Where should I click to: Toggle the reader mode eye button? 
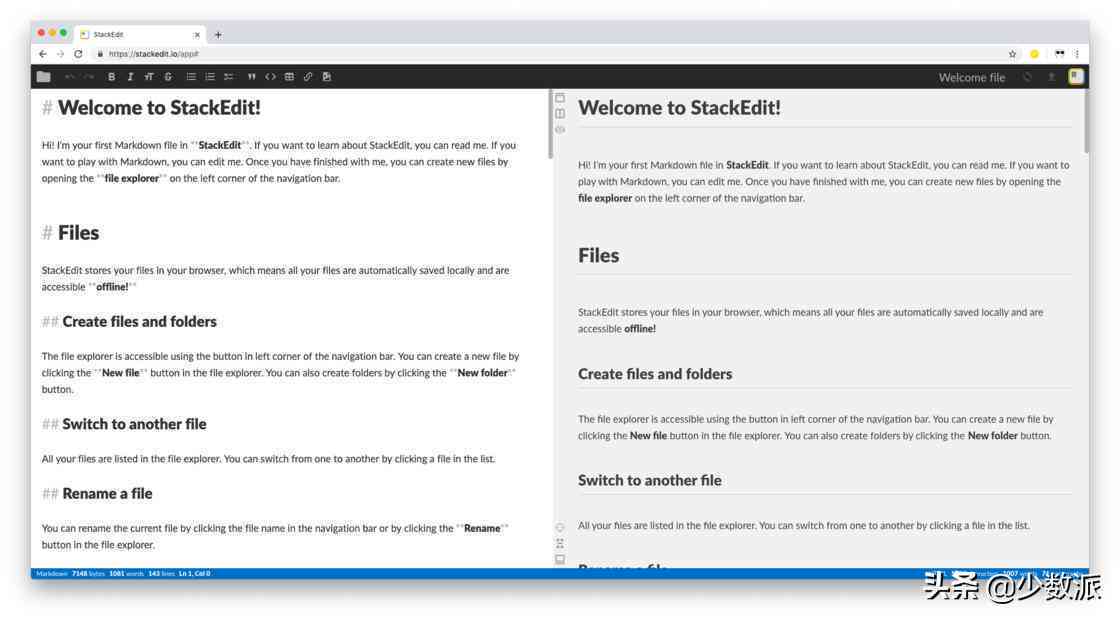[x=560, y=129]
